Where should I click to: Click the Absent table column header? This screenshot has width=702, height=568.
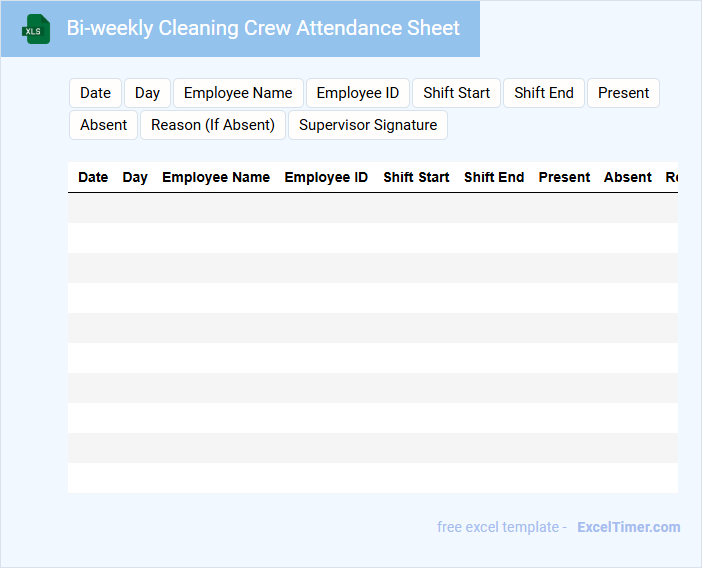click(x=628, y=177)
